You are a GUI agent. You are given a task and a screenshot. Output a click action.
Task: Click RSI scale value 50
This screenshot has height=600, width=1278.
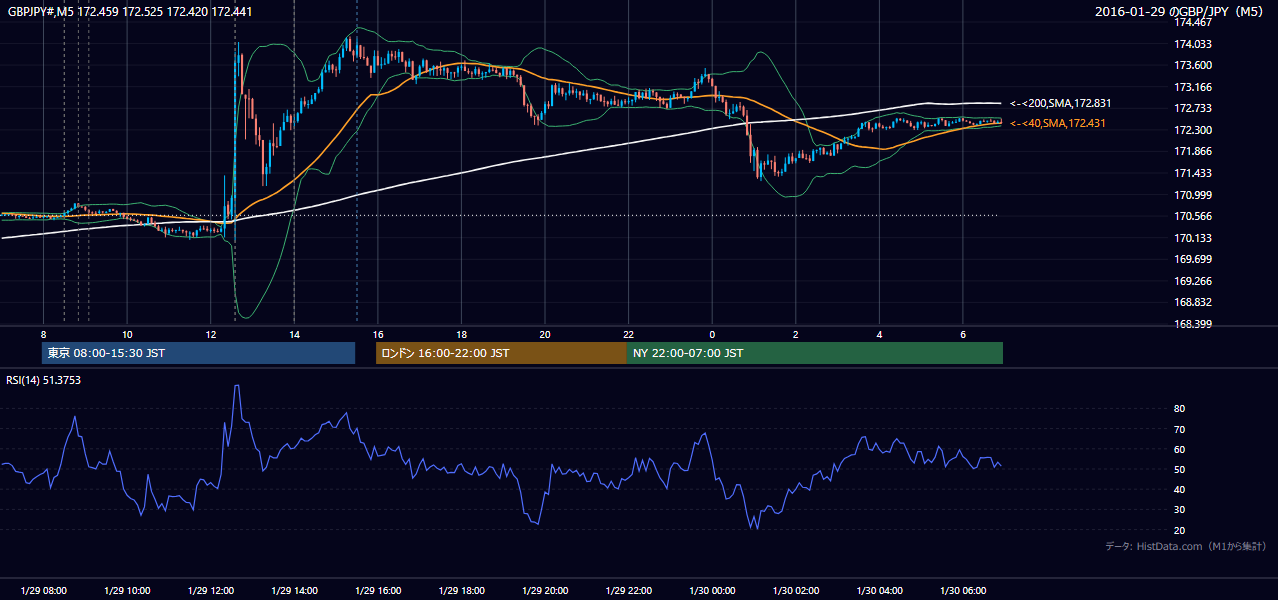pyautogui.click(x=1179, y=469)
